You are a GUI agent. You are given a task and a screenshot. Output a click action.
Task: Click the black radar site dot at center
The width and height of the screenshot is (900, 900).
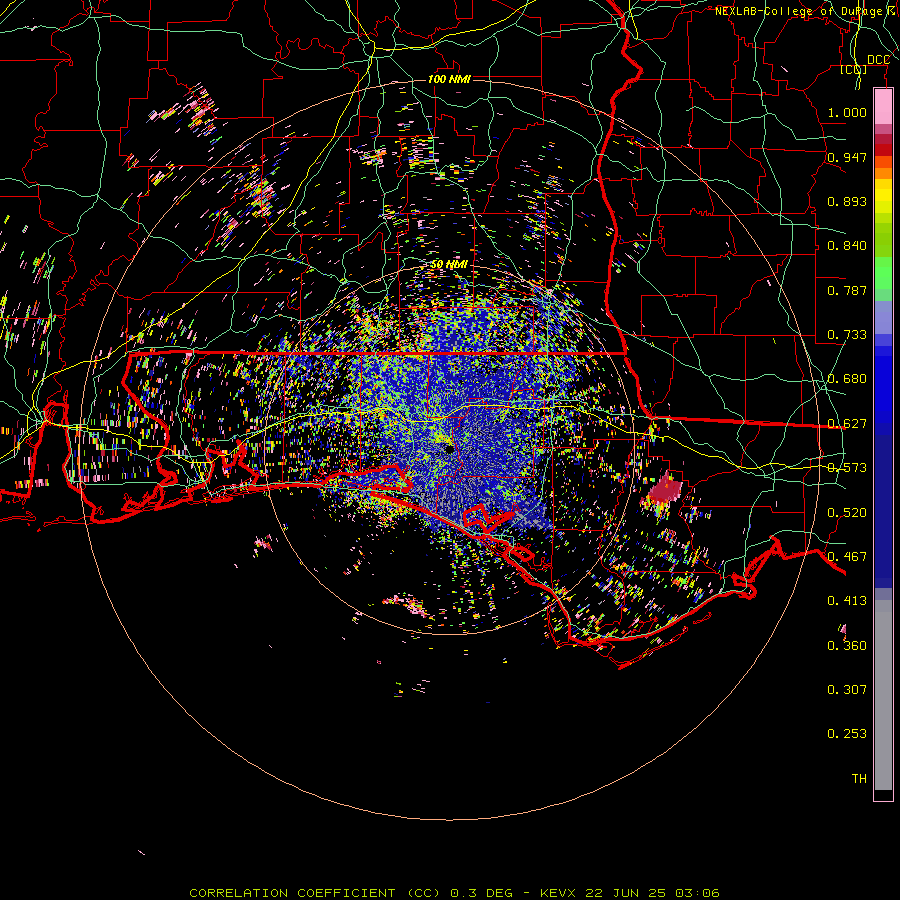click(x=449, y=449)
